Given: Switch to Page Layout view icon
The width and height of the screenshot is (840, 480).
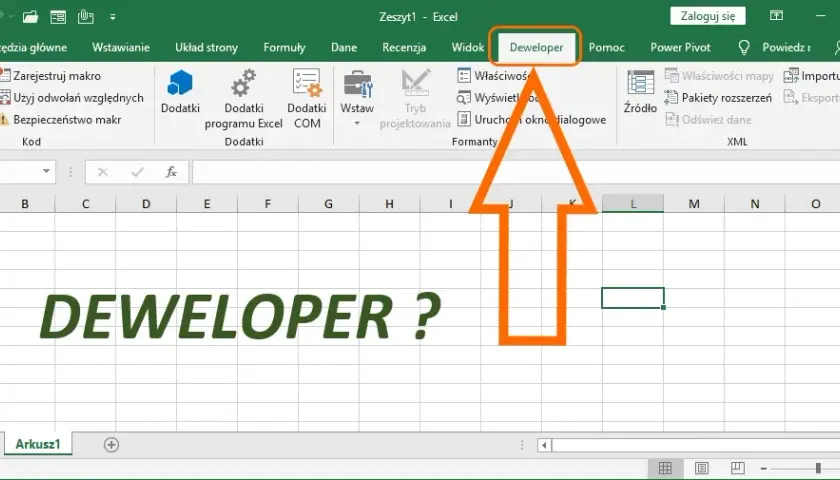Looking at the screenshot, I should pyautogui.click(x=701, y=468).
